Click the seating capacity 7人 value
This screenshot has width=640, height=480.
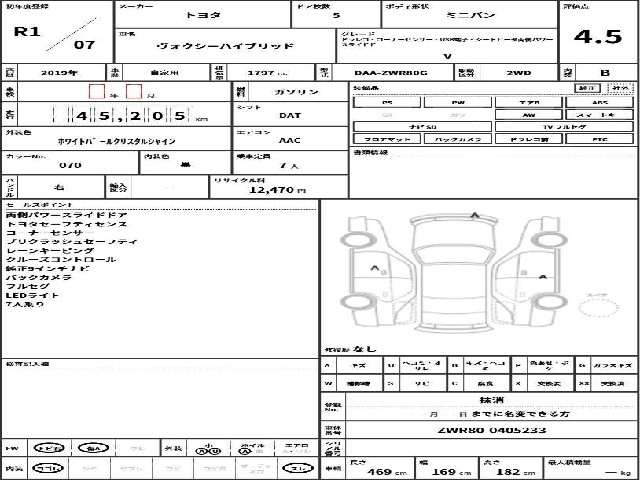click(289, 166)
